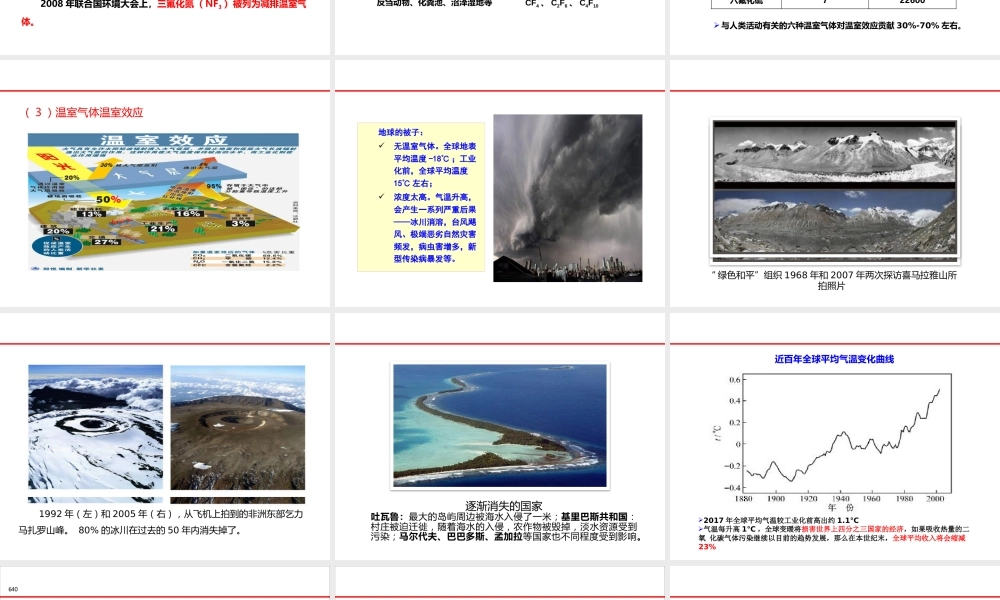Select the color 2007 Himalaya glacier photo
1000x600 pixels.
pyautogui.click(x=835, y=223)
